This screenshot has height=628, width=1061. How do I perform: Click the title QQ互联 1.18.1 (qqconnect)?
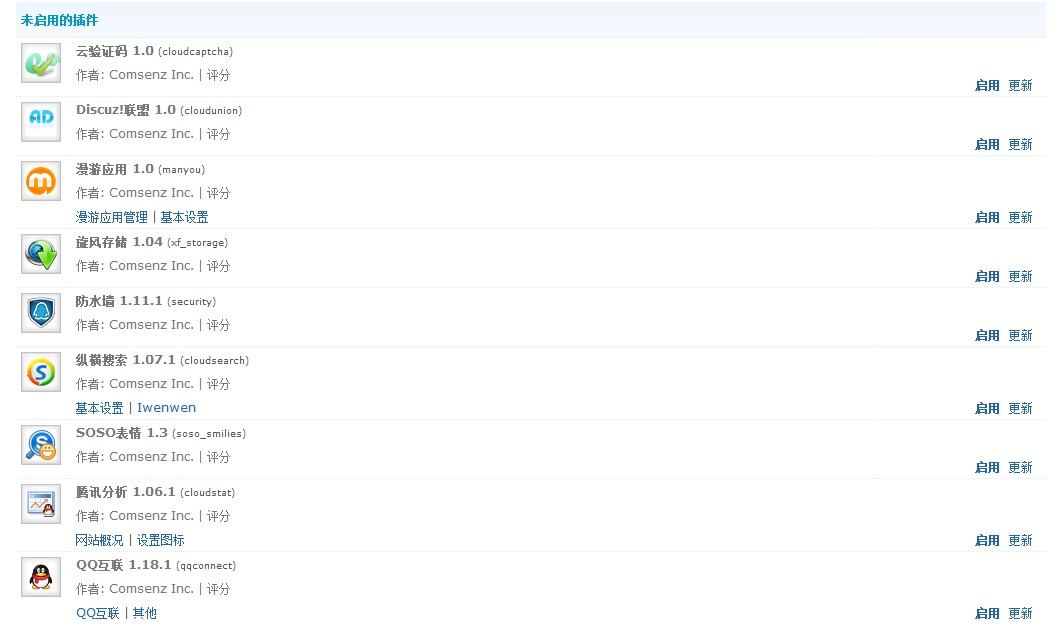tap(156, 565)
